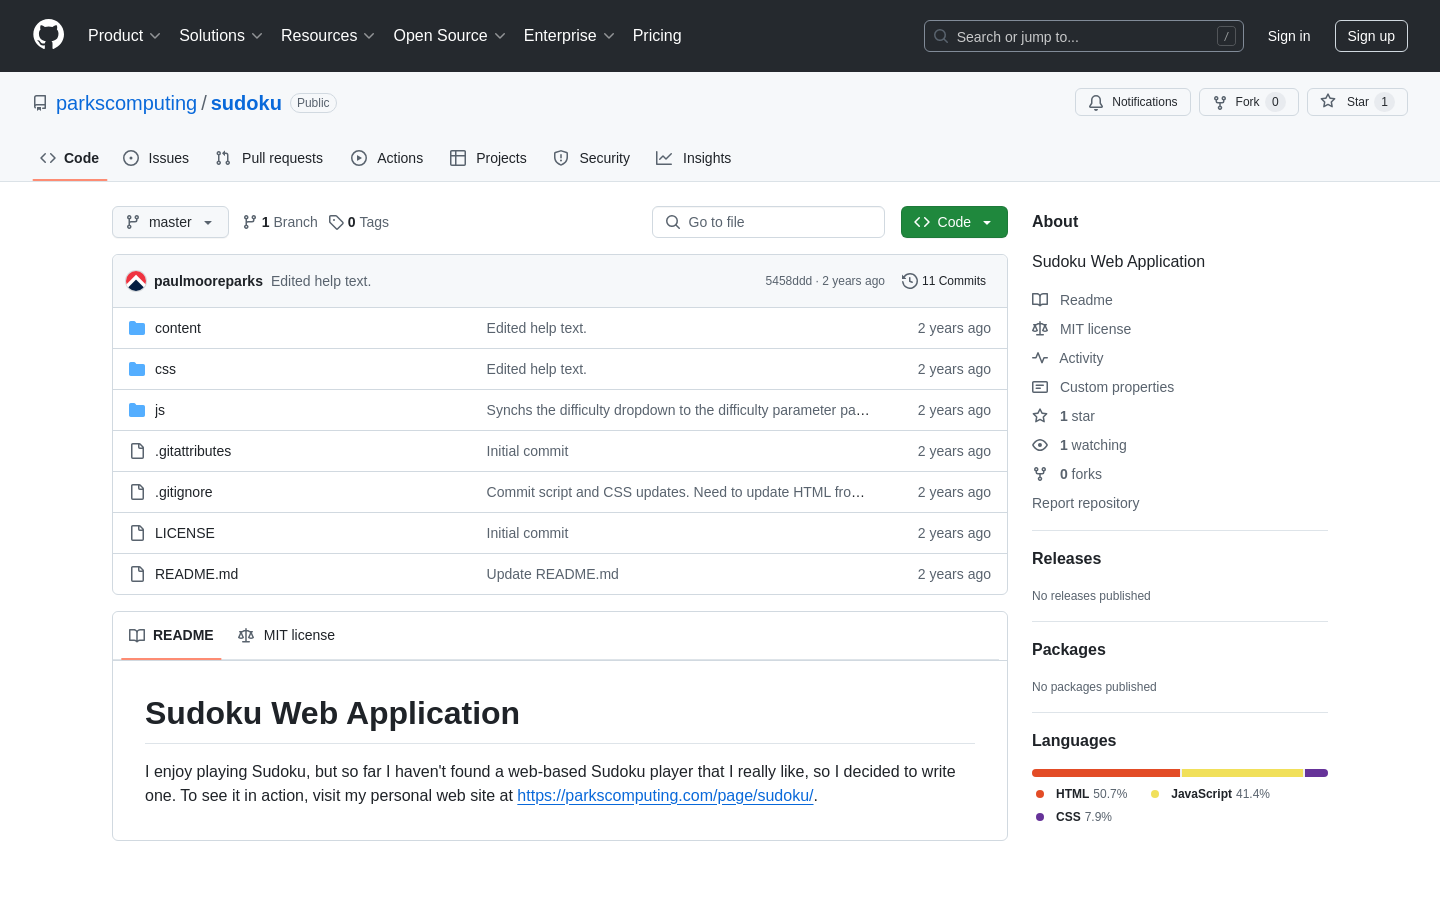The image size is (1440, 900).
Task: Click the GitHub logo icon
Action: point(48,35)
